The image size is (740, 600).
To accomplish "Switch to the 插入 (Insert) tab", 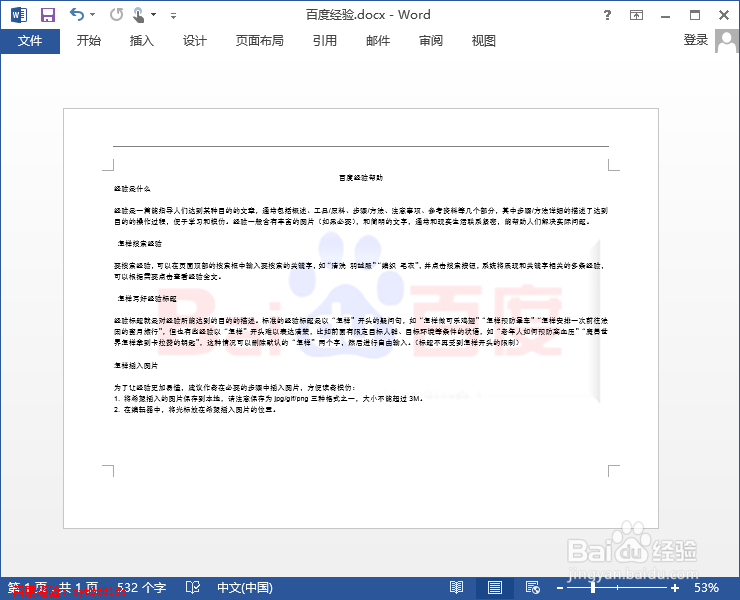I will tap(142, 41).
